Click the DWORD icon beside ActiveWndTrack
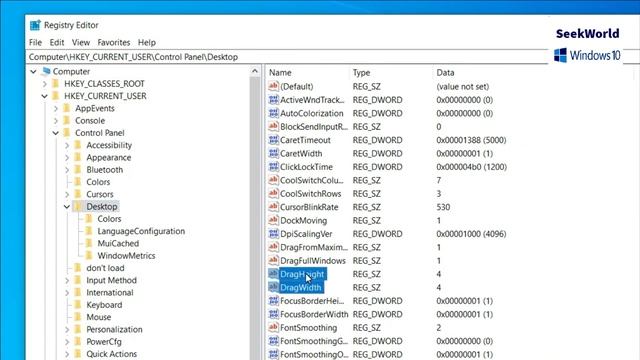 273,100
